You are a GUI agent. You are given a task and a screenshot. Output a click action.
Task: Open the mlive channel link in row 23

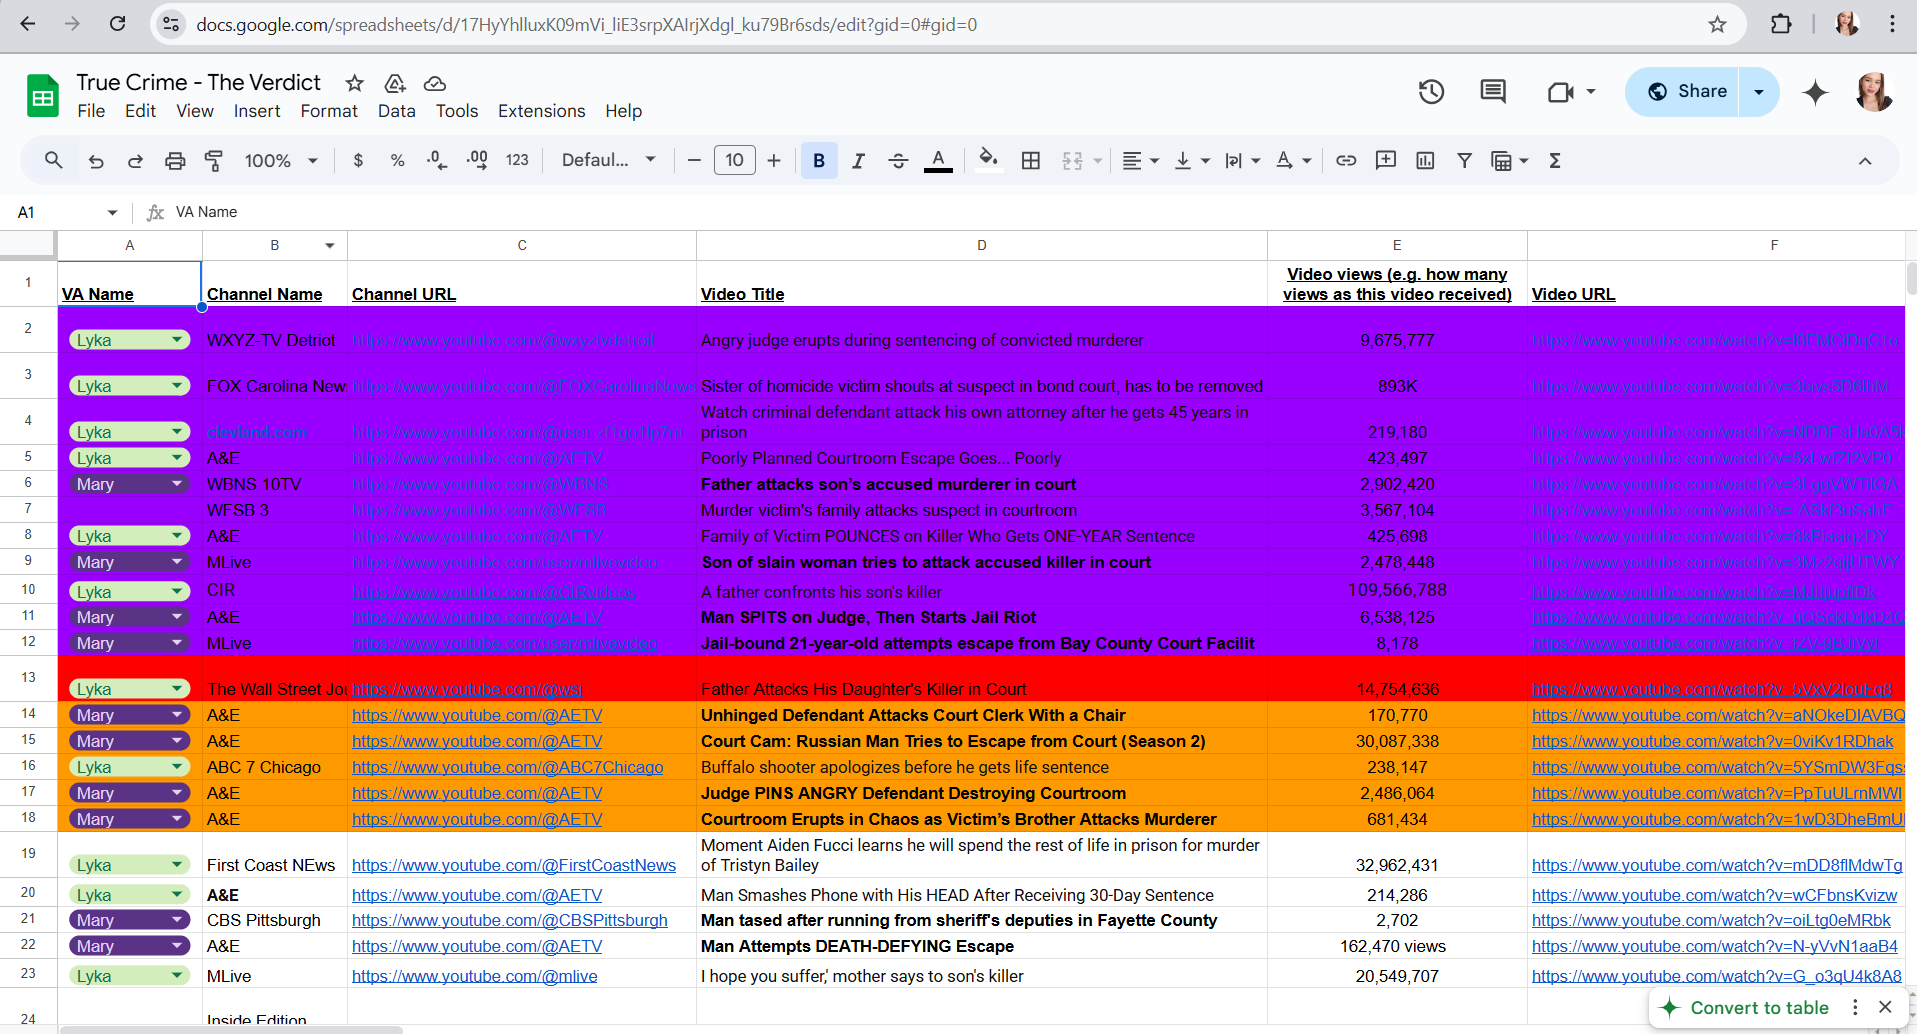(x=475, y=976)
